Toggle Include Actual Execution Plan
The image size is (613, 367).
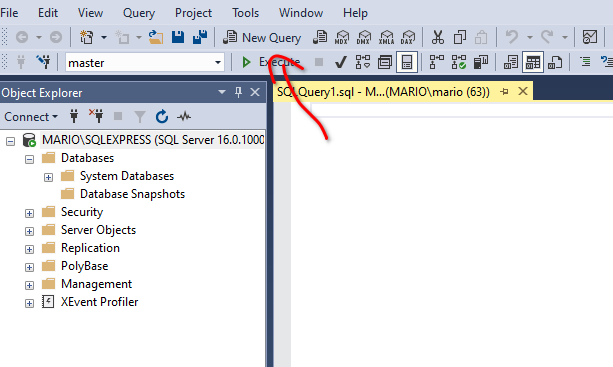(437, 62)
